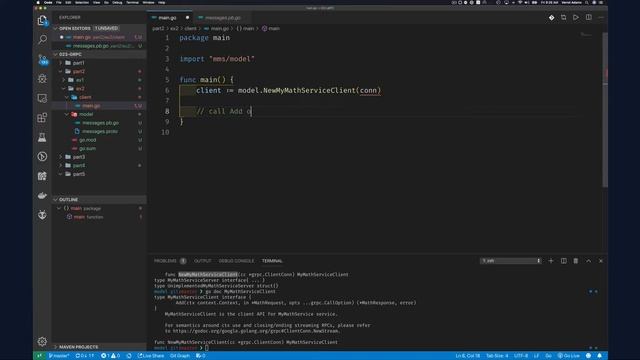Collapse the Outline section
640x360 pixels.
pyautogui.click(x=99, y=200)
